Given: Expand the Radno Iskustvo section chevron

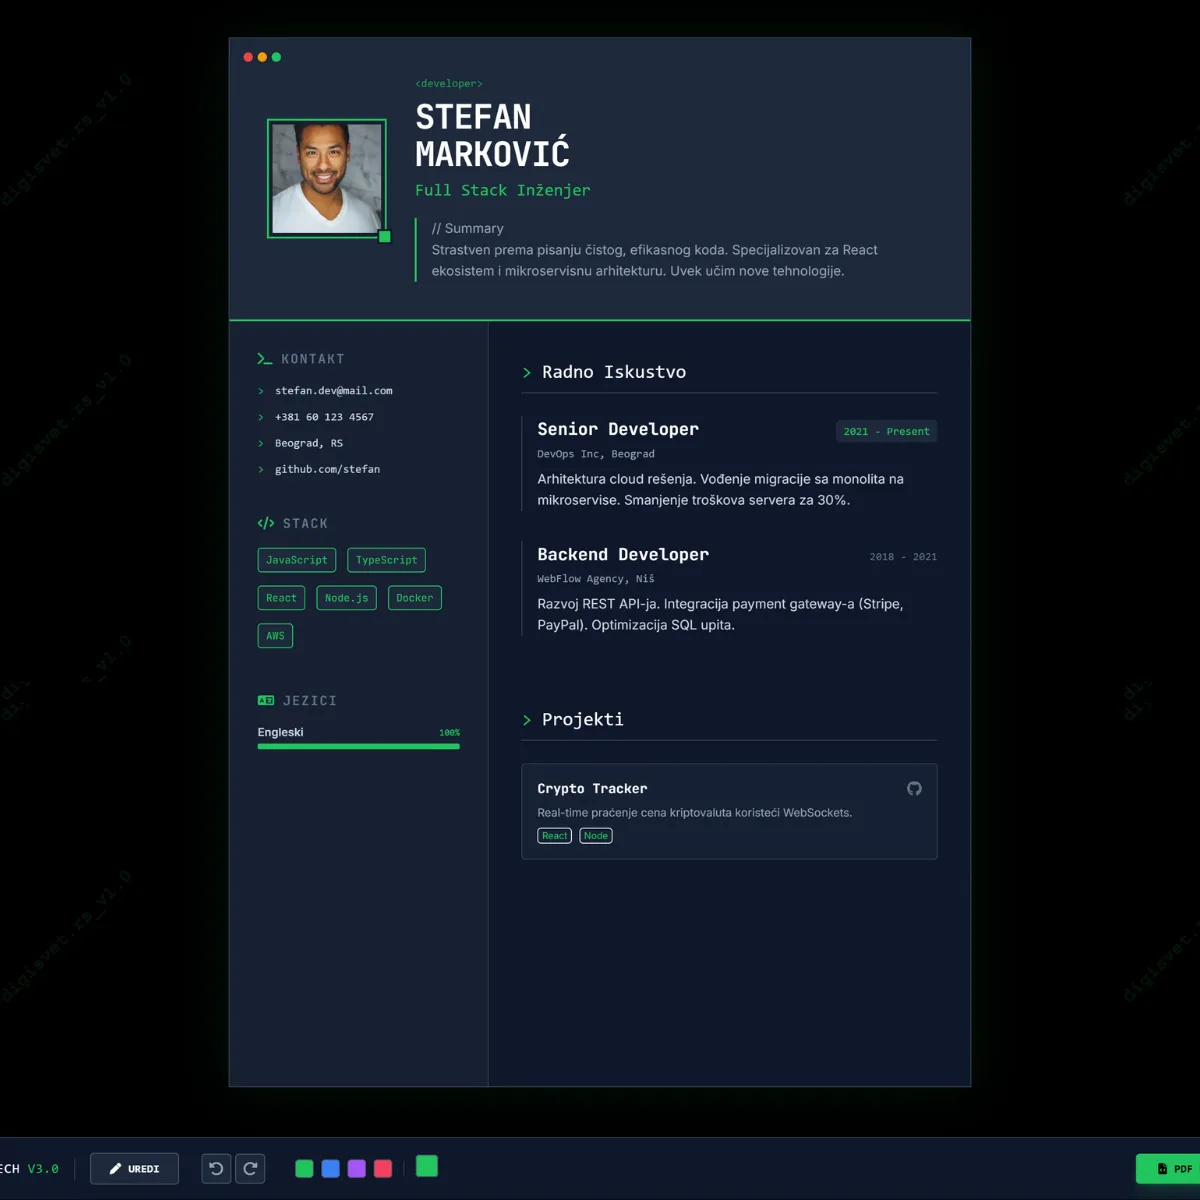Looking at the screenshot, I should 527,372.
